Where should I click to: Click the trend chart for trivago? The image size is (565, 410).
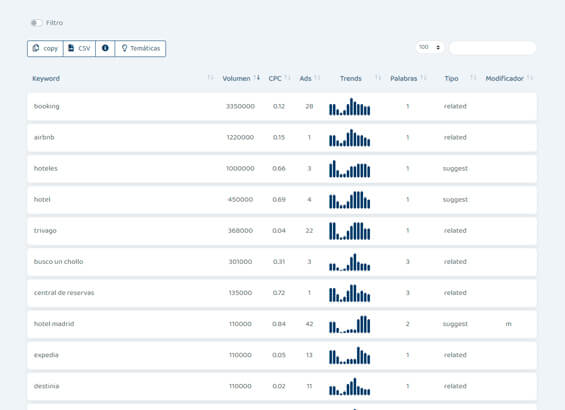click(x=350, y=231)
